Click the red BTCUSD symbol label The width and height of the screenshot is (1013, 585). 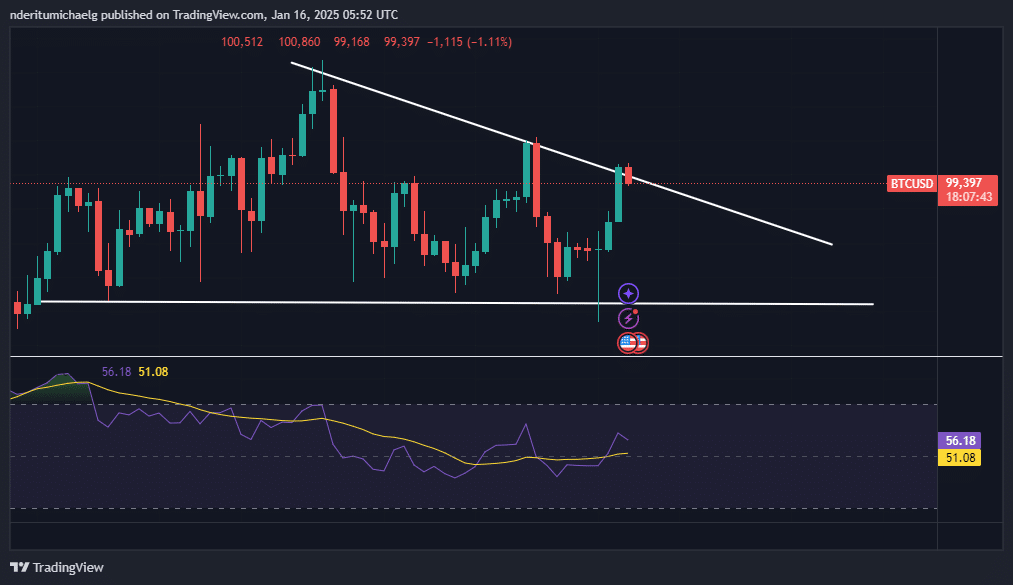coord(912,183)
